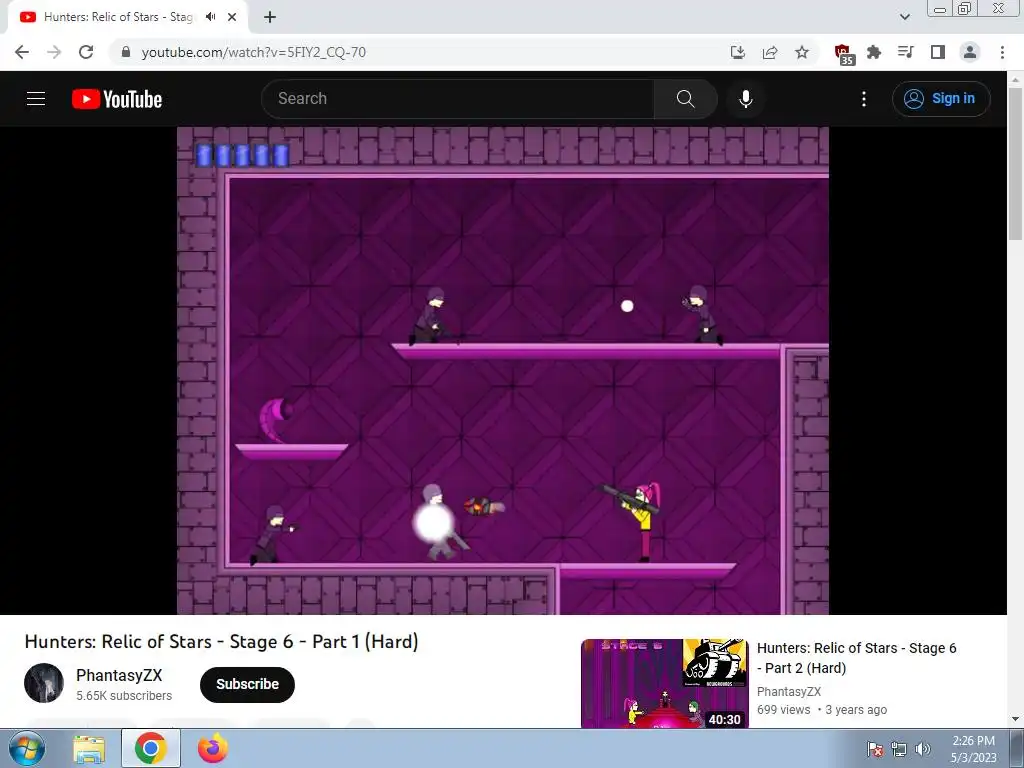Viewport: 1024px width, 768px height.
Task: Focus the YouTube Search field
Action: click(x=458, y=99)
